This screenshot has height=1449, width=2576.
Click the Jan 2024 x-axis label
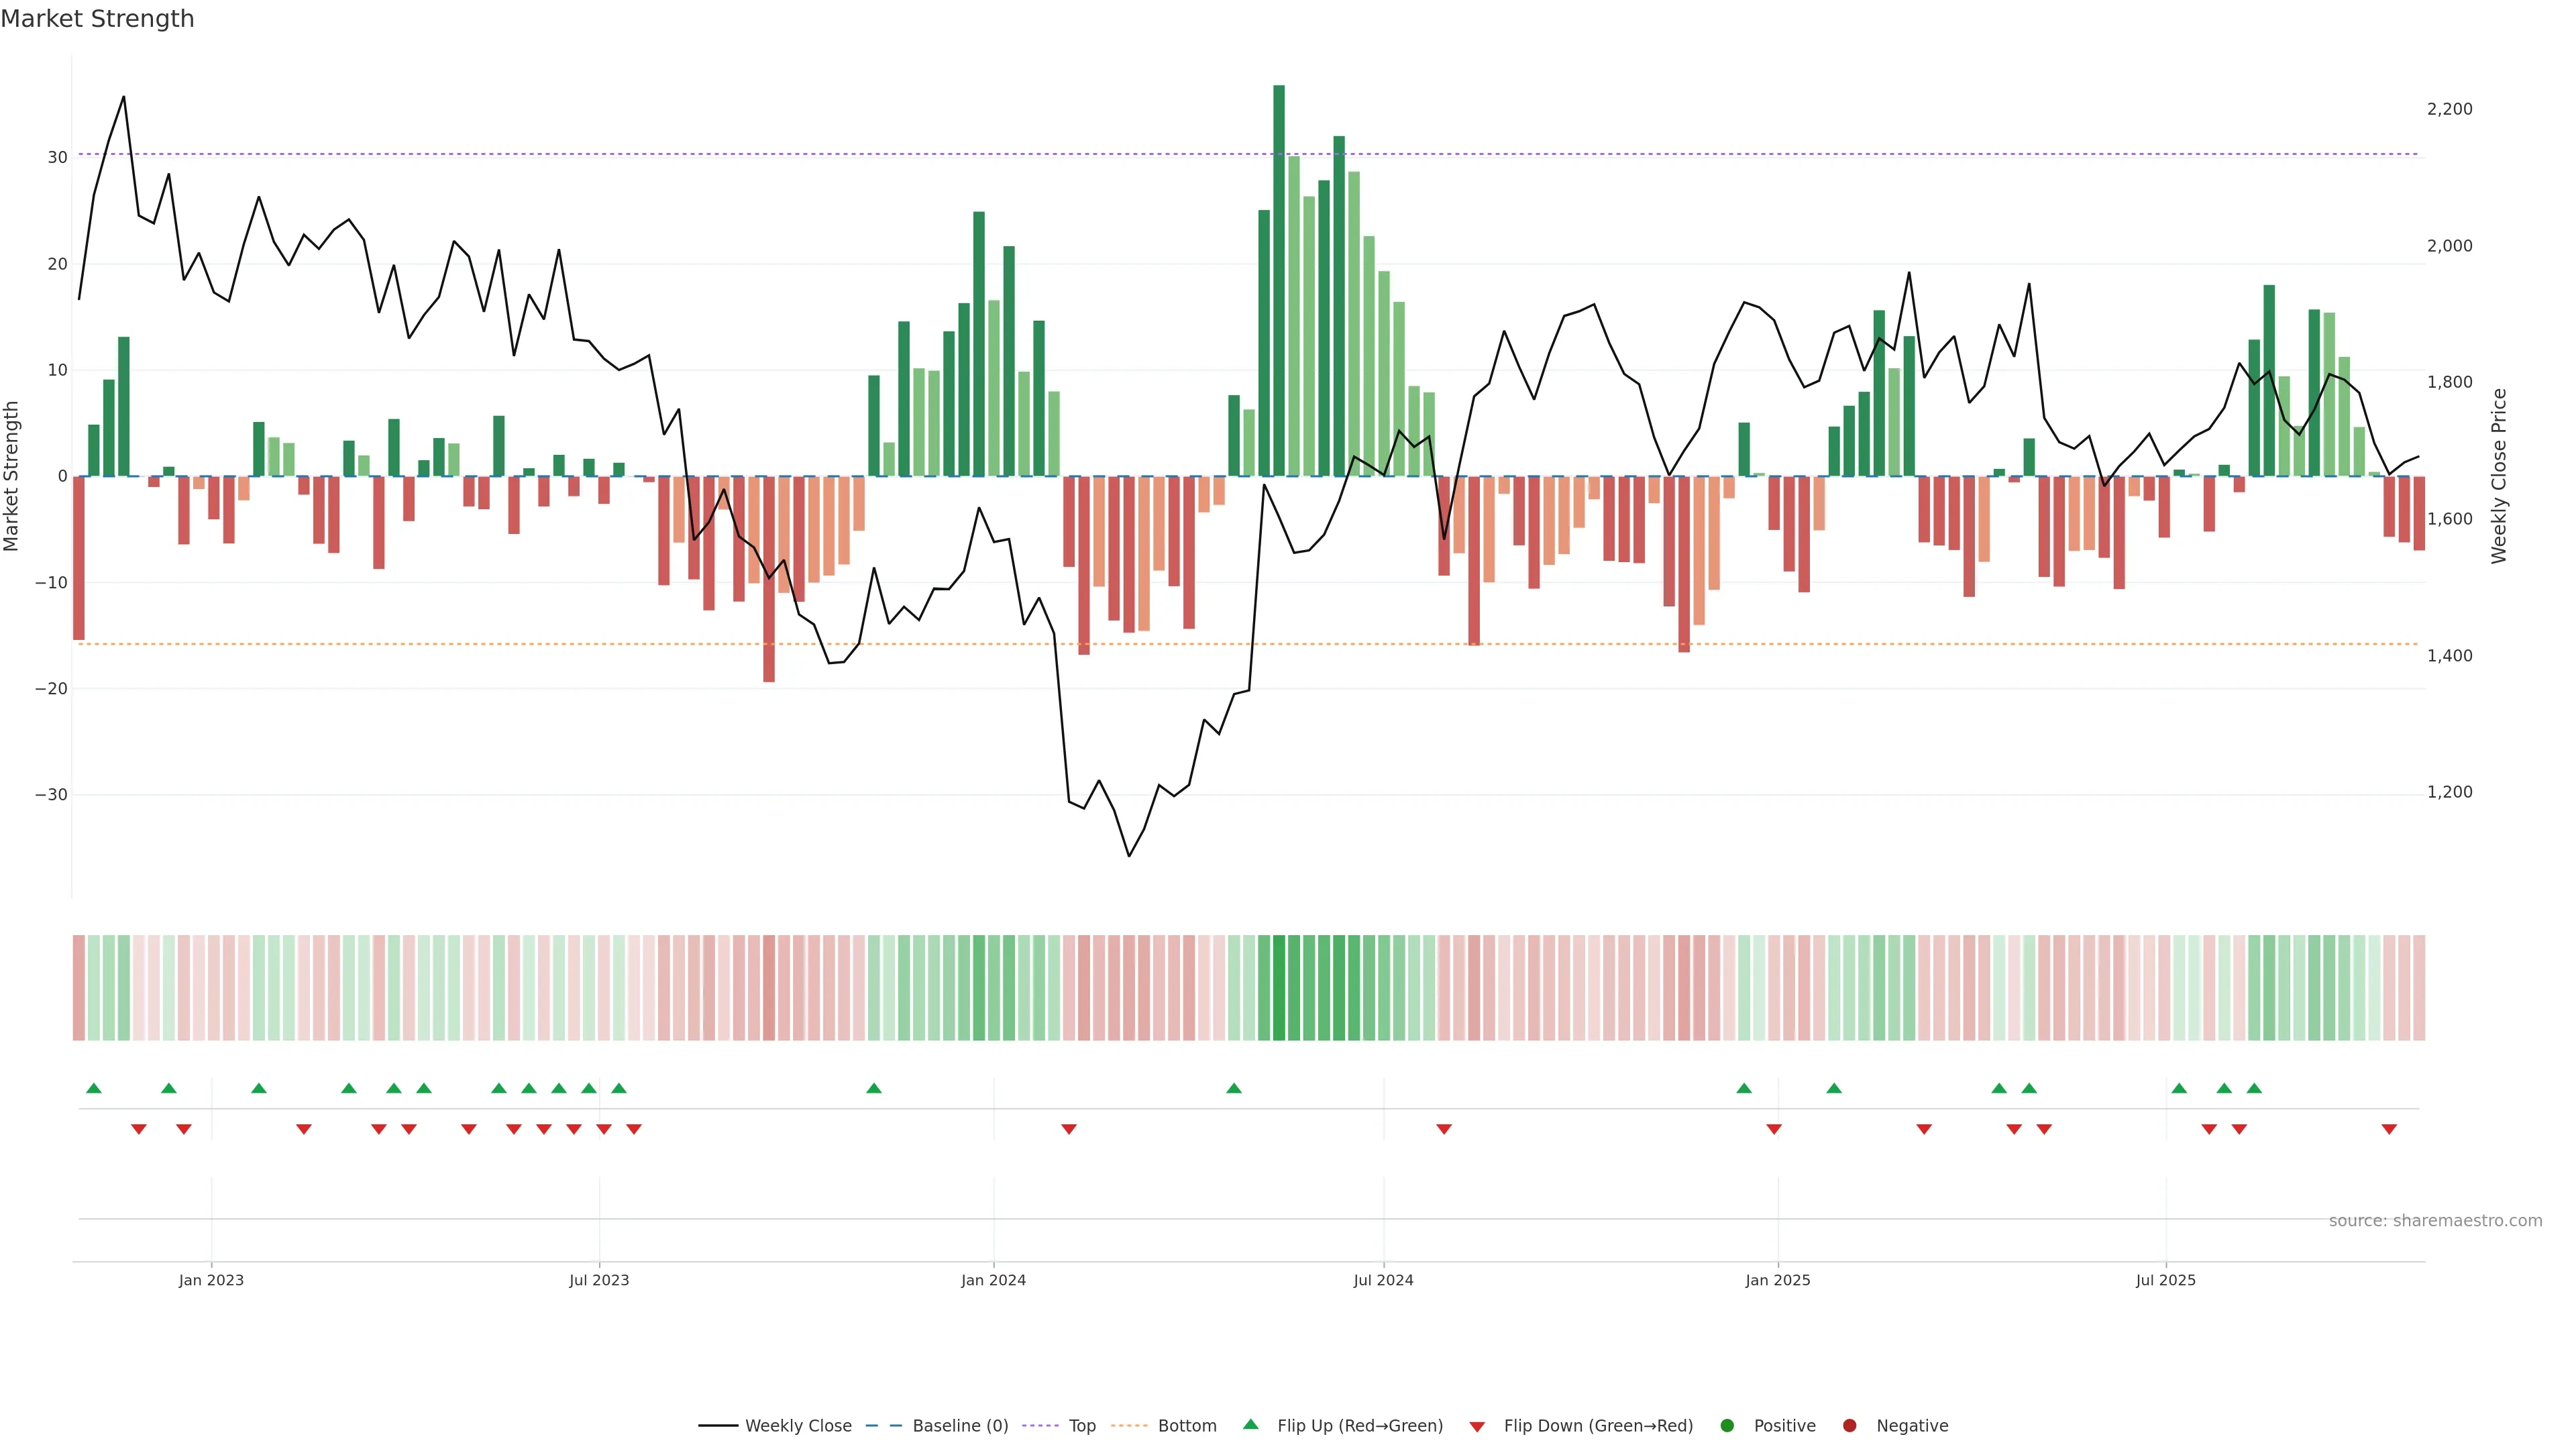click(993, 1280)
